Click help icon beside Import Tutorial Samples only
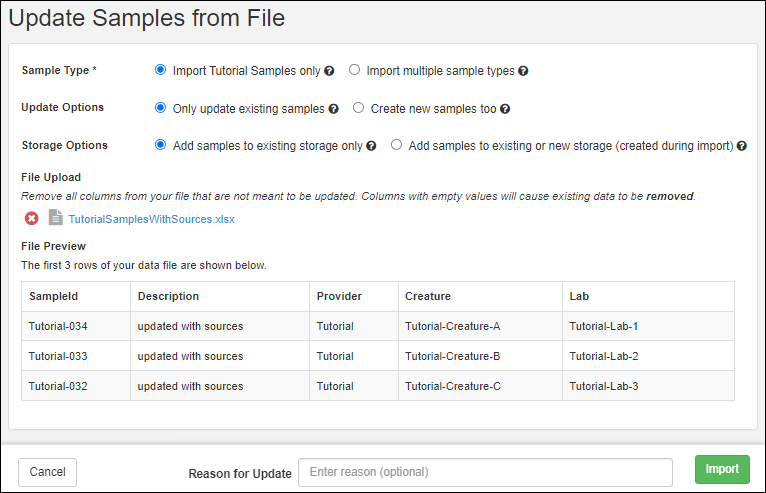 [329, 71]
